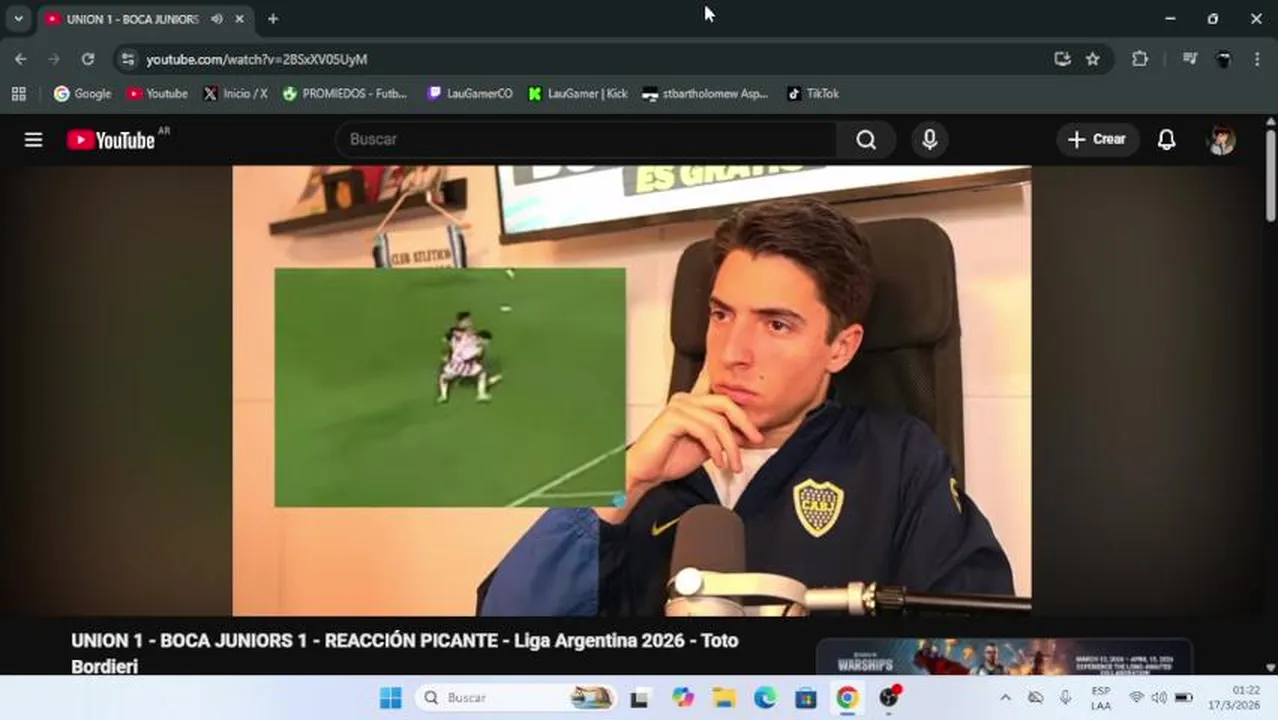The image size is (1278, 720).
Task: Open the TikTok bookmark
Action: pos(812,94)
